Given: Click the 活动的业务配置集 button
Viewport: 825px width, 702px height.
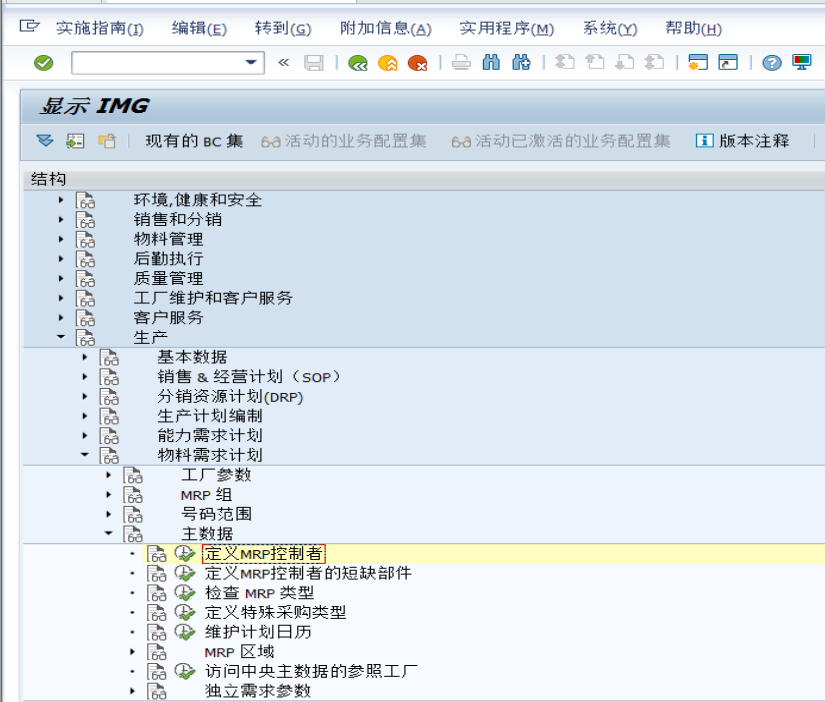Looking at the screenshot, I should [x=344, y=141].
